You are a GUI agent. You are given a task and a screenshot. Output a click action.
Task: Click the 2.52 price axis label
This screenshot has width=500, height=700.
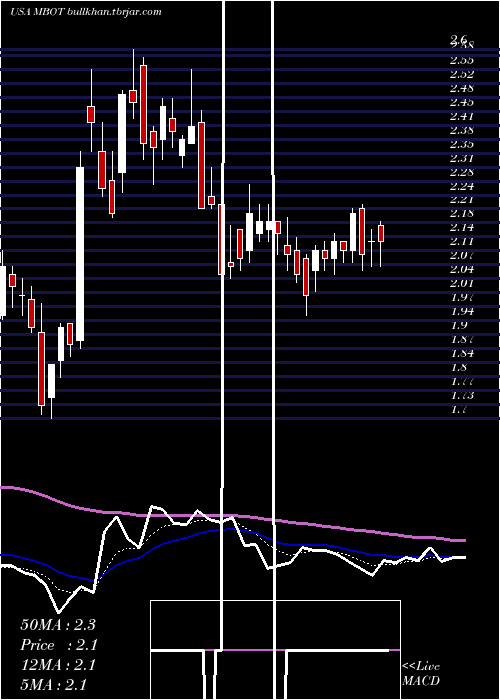point(462,74)
